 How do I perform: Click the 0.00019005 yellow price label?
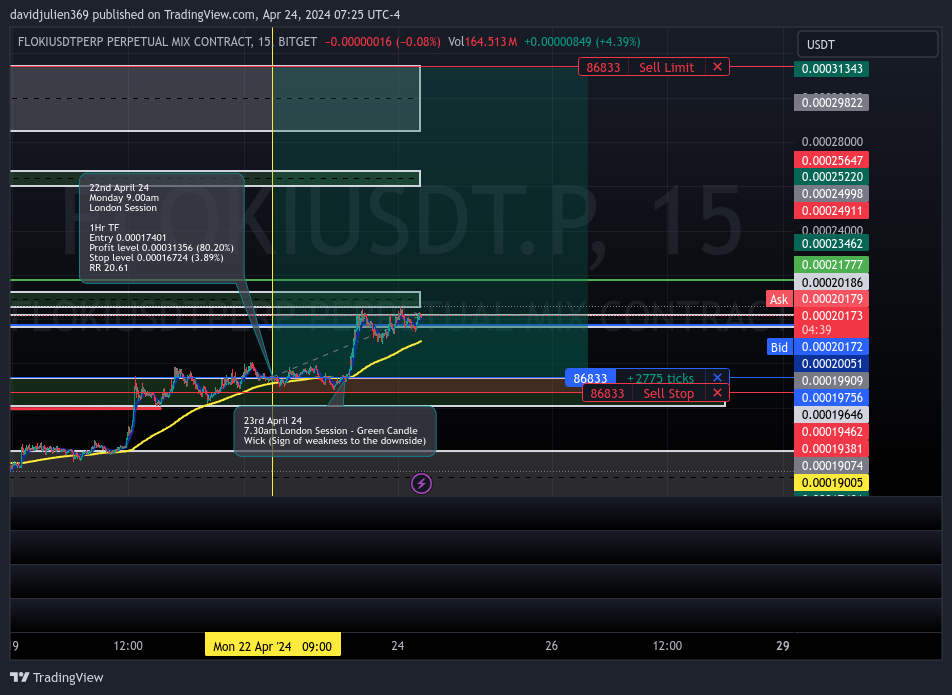click(831, 483)
